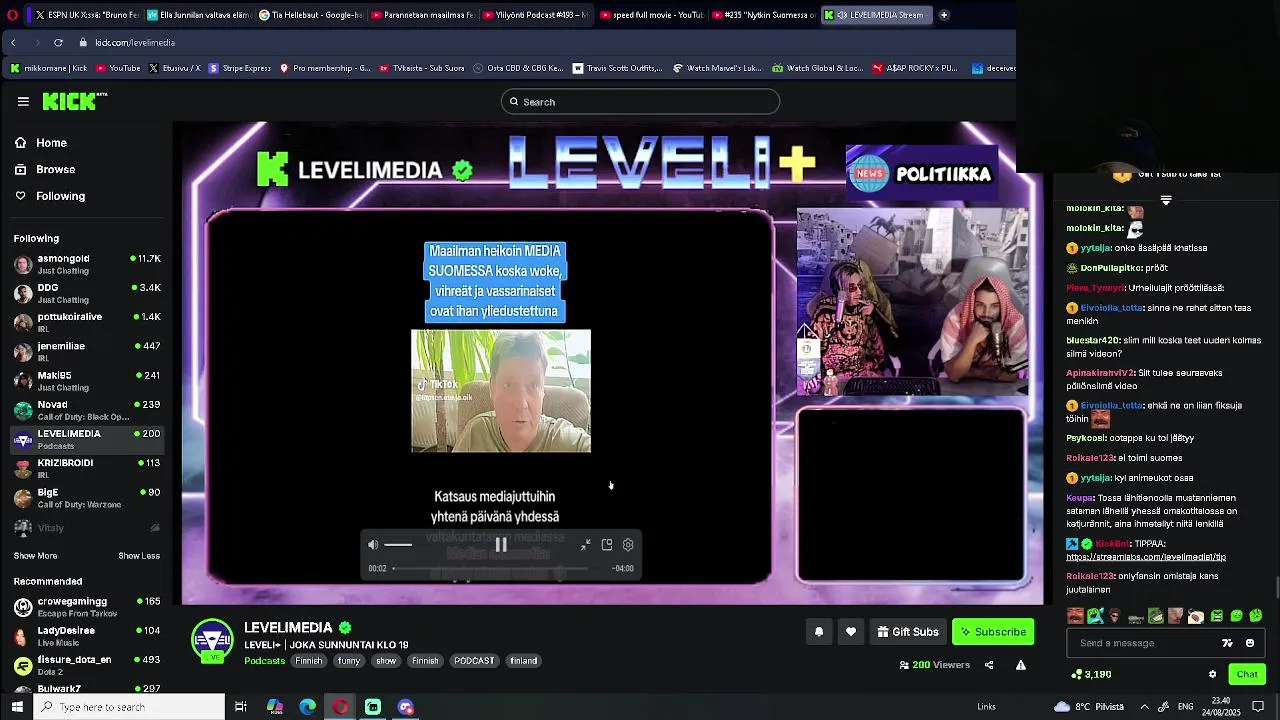Open the Podcasts category link
The width and height of the screenshot is (1280, 720).
pos(265,661)
